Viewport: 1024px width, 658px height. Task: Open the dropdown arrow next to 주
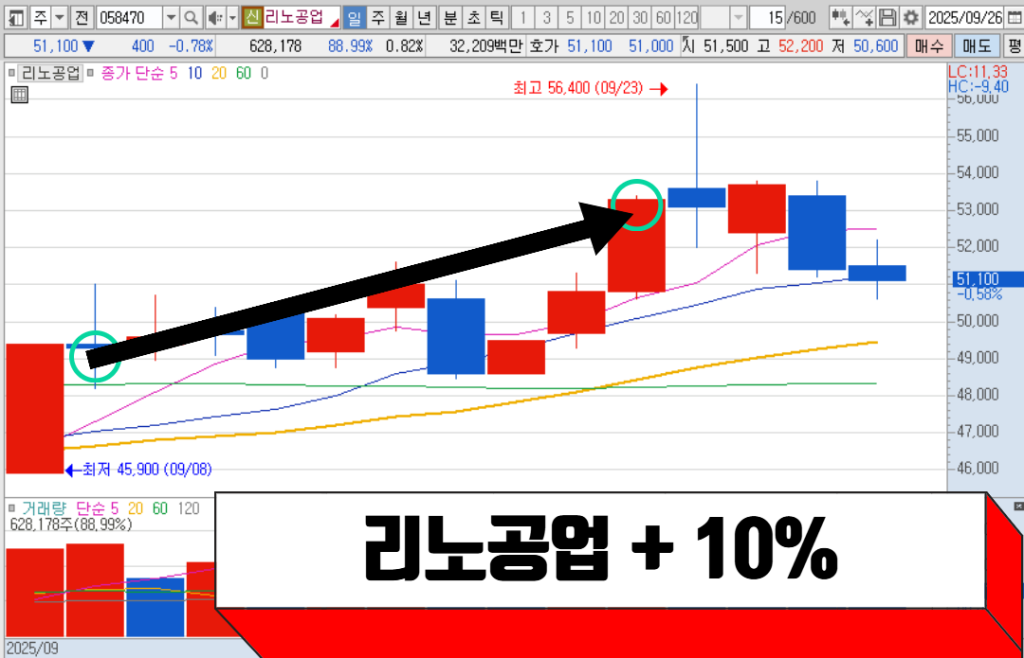coord(59,18)
